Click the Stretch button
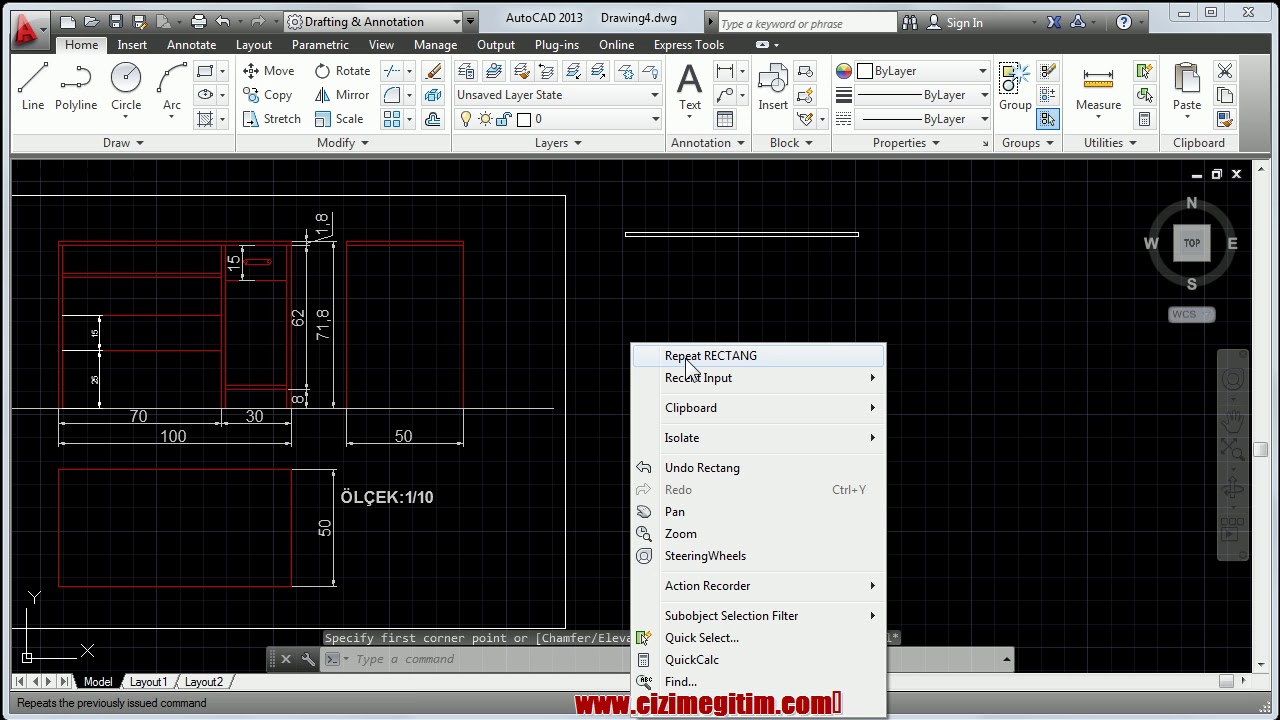This screenshot has width=1280, height=720. [272, 119]
